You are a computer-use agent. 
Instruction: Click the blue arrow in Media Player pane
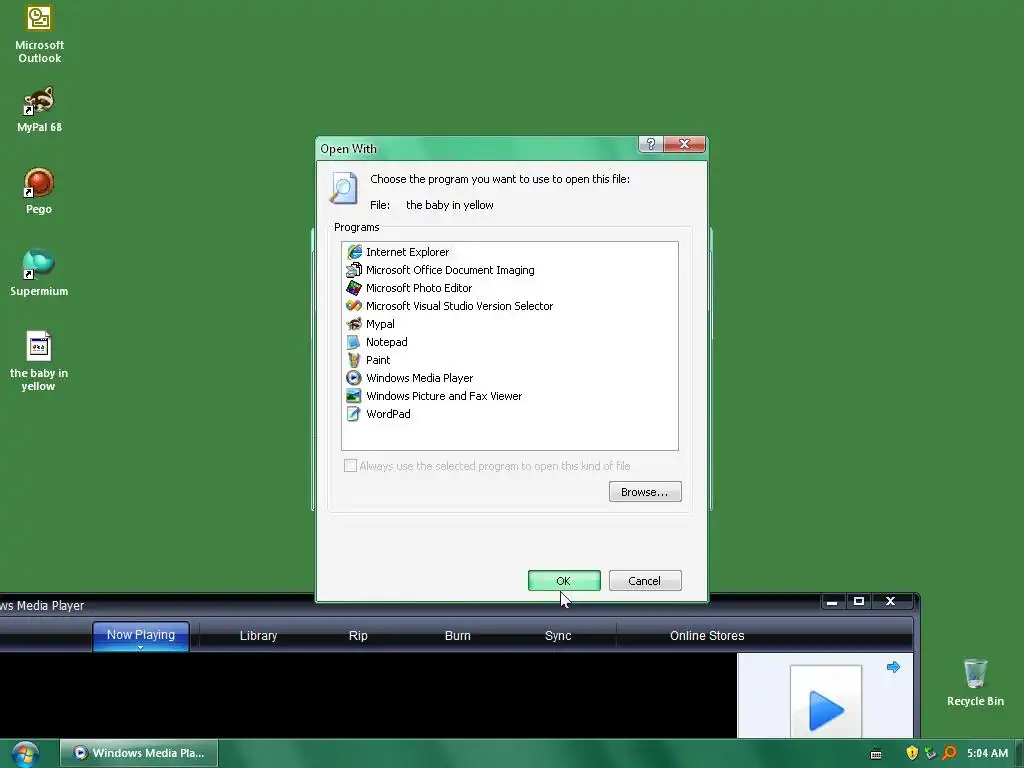(893, 667)
